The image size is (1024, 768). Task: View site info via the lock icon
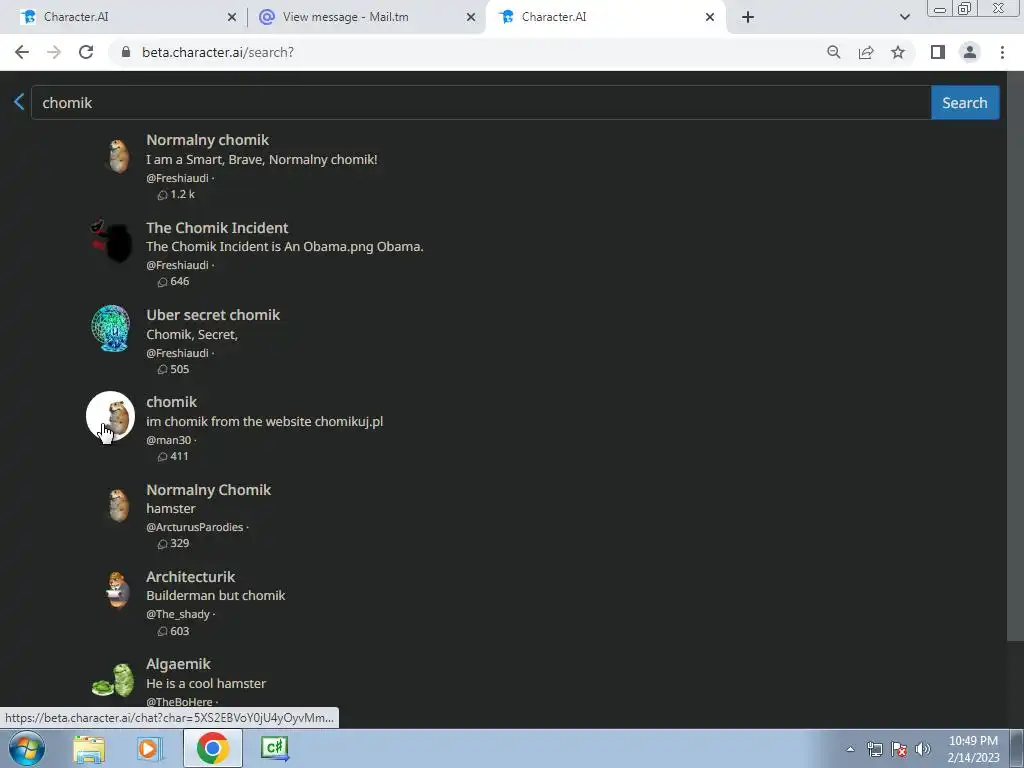126,52
